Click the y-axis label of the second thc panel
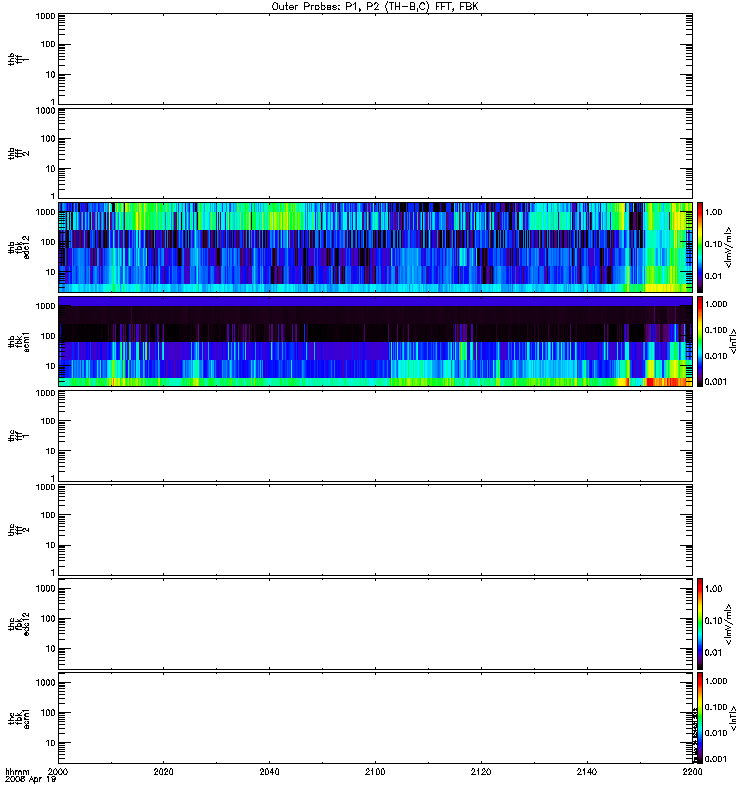The image size is (750, 800). click(x=19, y=530)
